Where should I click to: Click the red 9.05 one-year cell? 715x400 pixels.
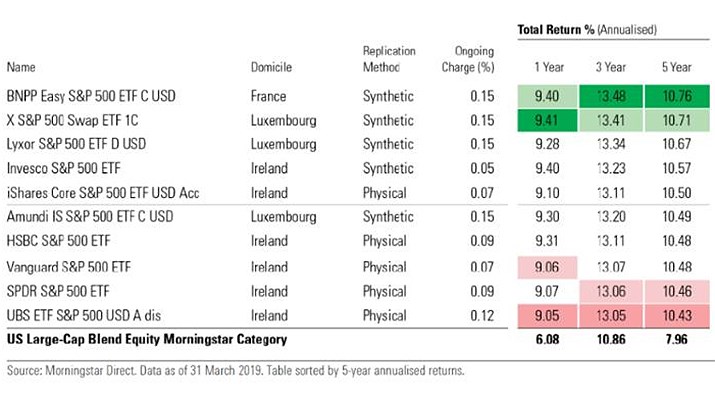546,315
